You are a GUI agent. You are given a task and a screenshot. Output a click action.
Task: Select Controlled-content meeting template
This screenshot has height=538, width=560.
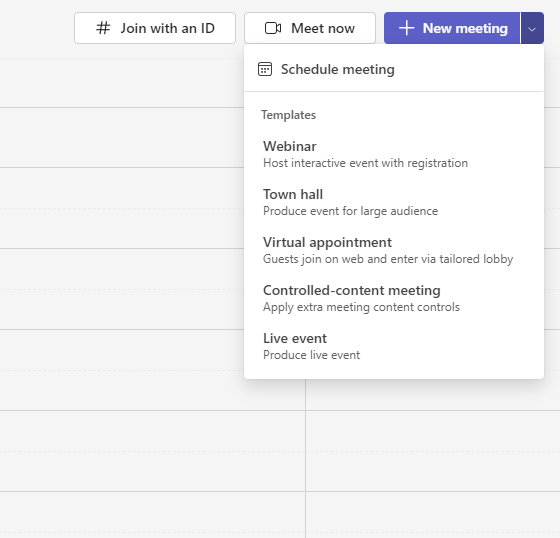(x=394, y=298)
